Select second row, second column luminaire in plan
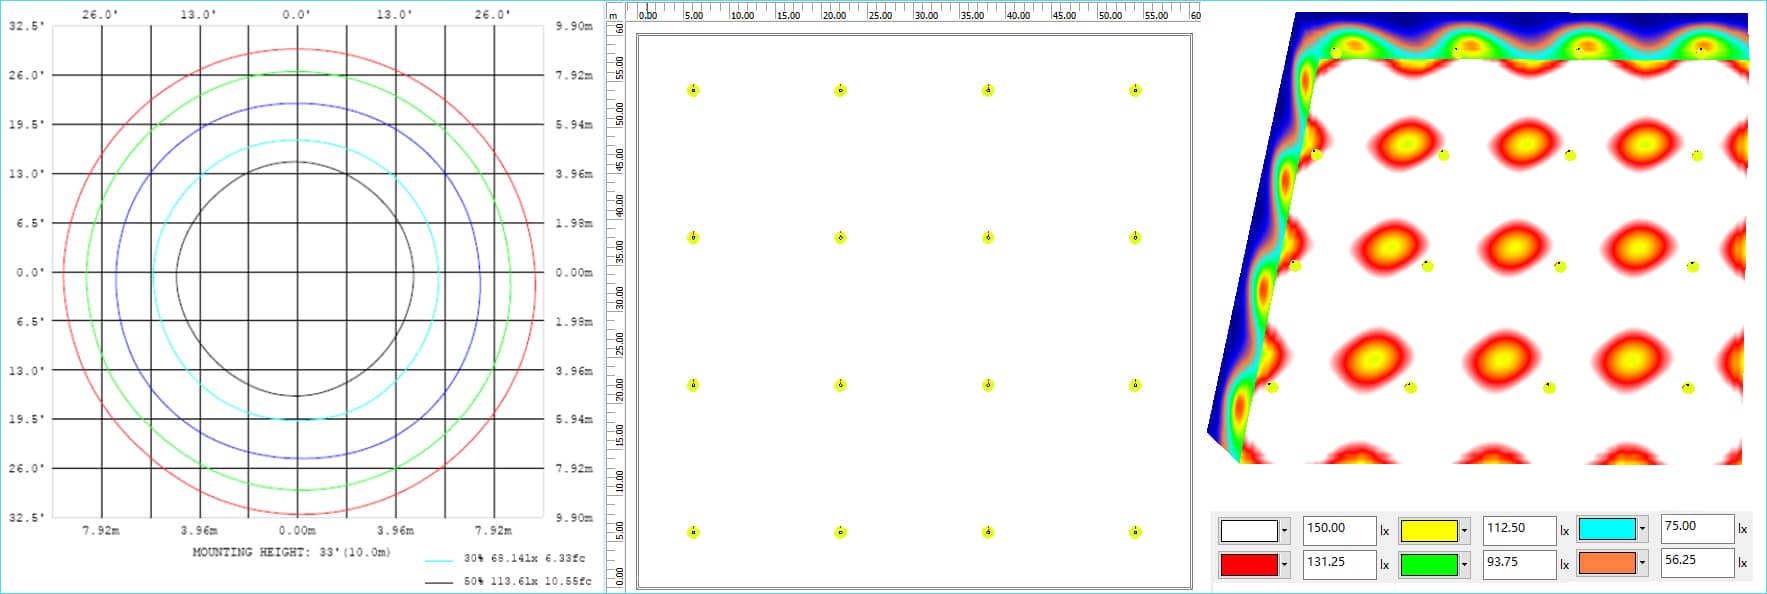Screen dimensions: 1767x594 [840, 237]
